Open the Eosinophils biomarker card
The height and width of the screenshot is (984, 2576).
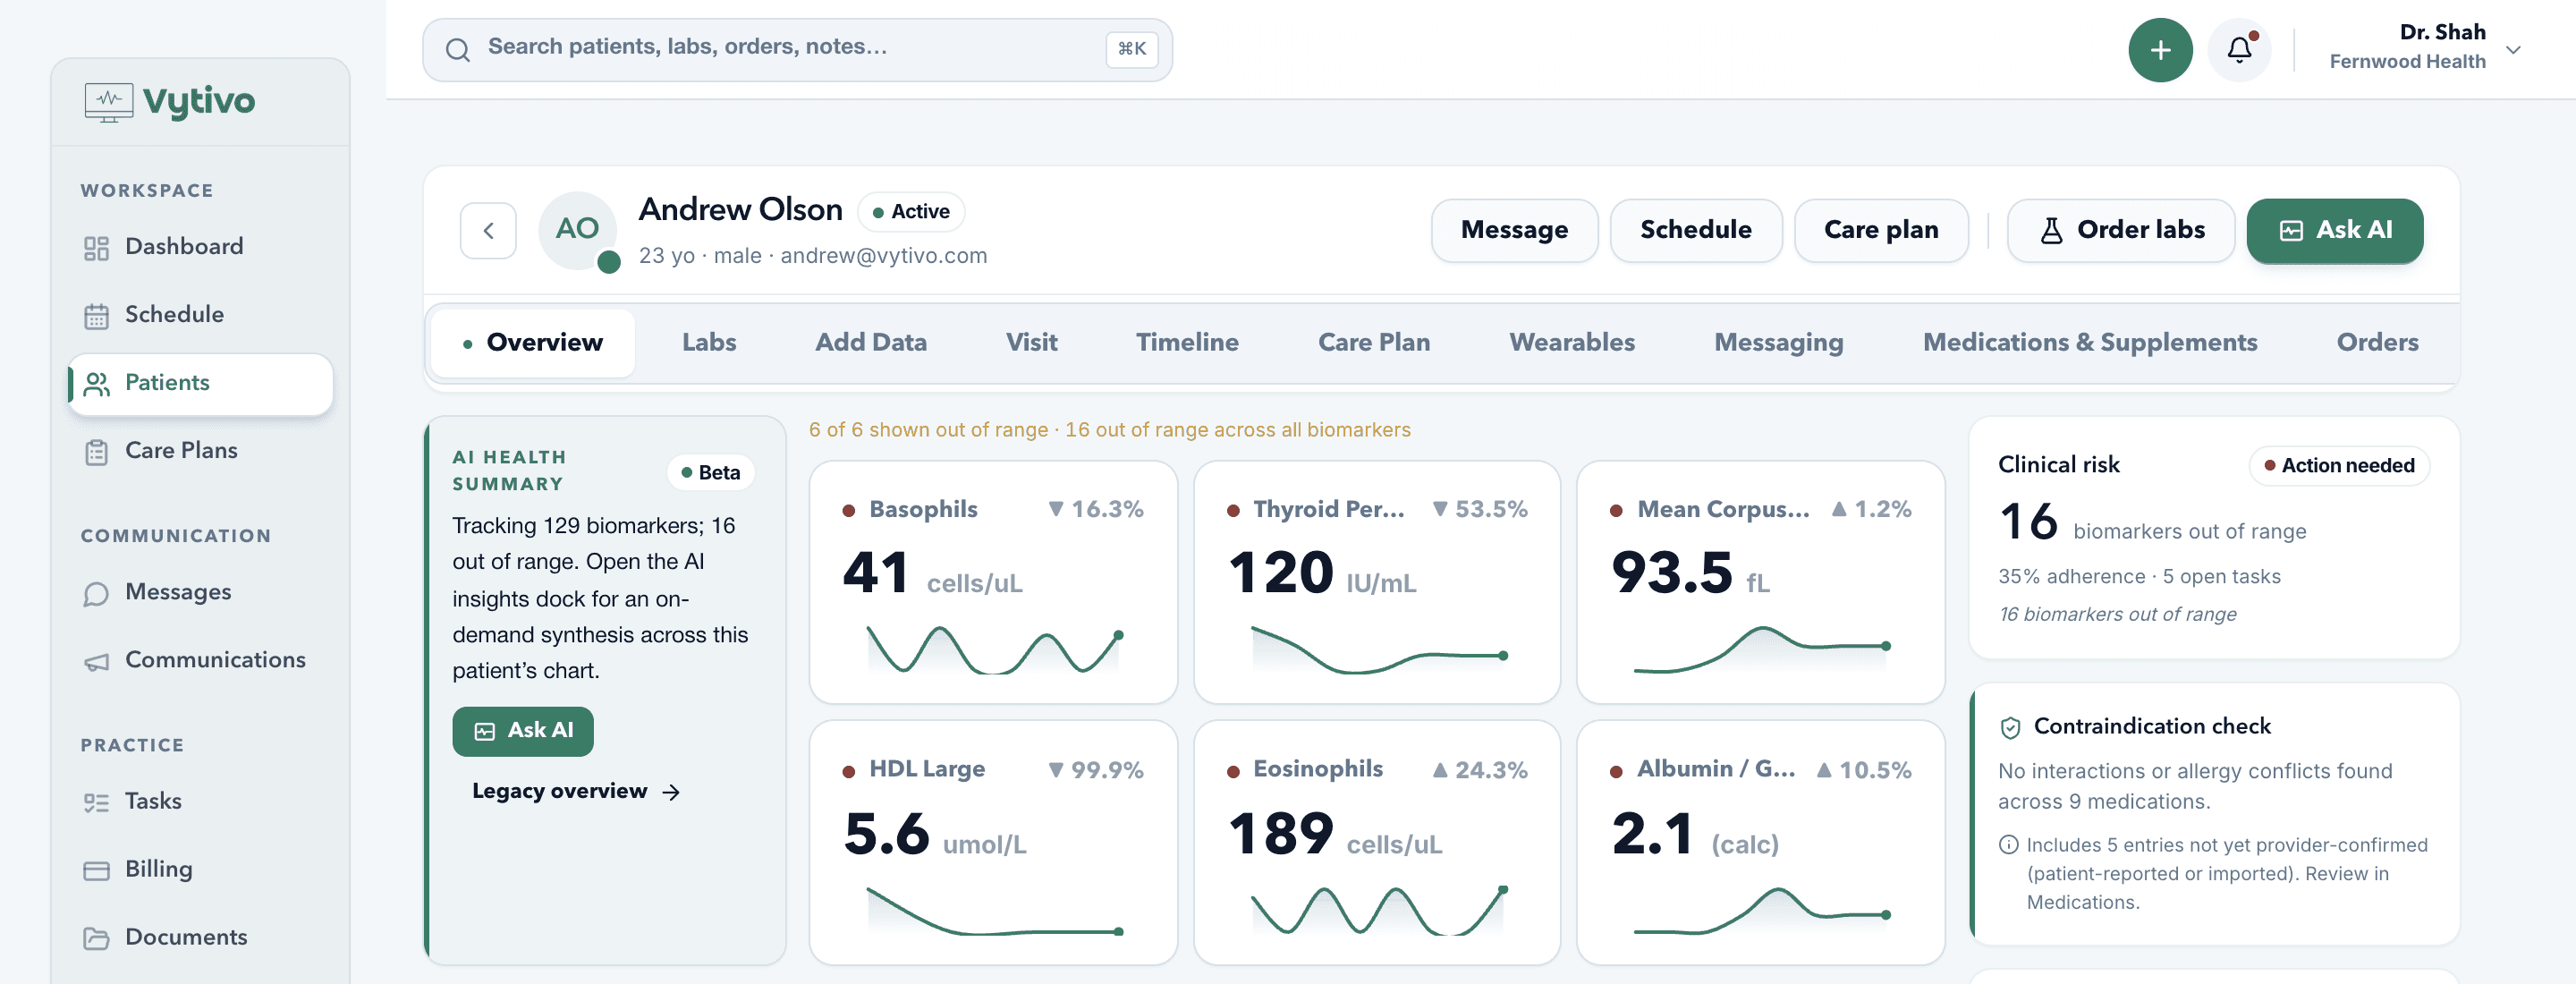pyautogui.click(x=1377, y=843)
